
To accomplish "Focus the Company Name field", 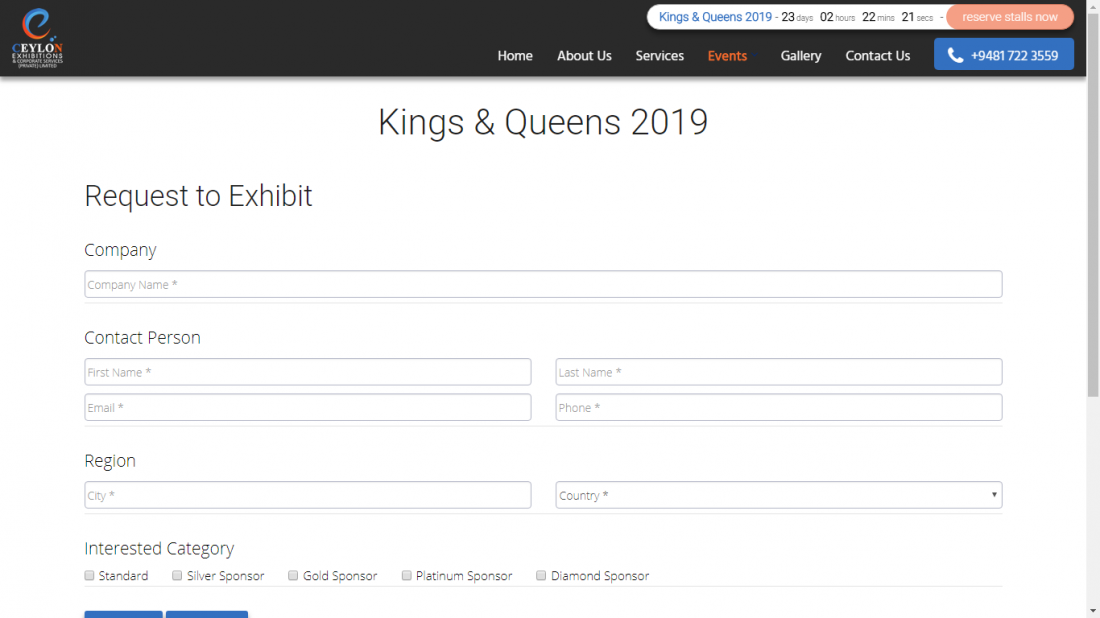I will [x=543, y=284].
